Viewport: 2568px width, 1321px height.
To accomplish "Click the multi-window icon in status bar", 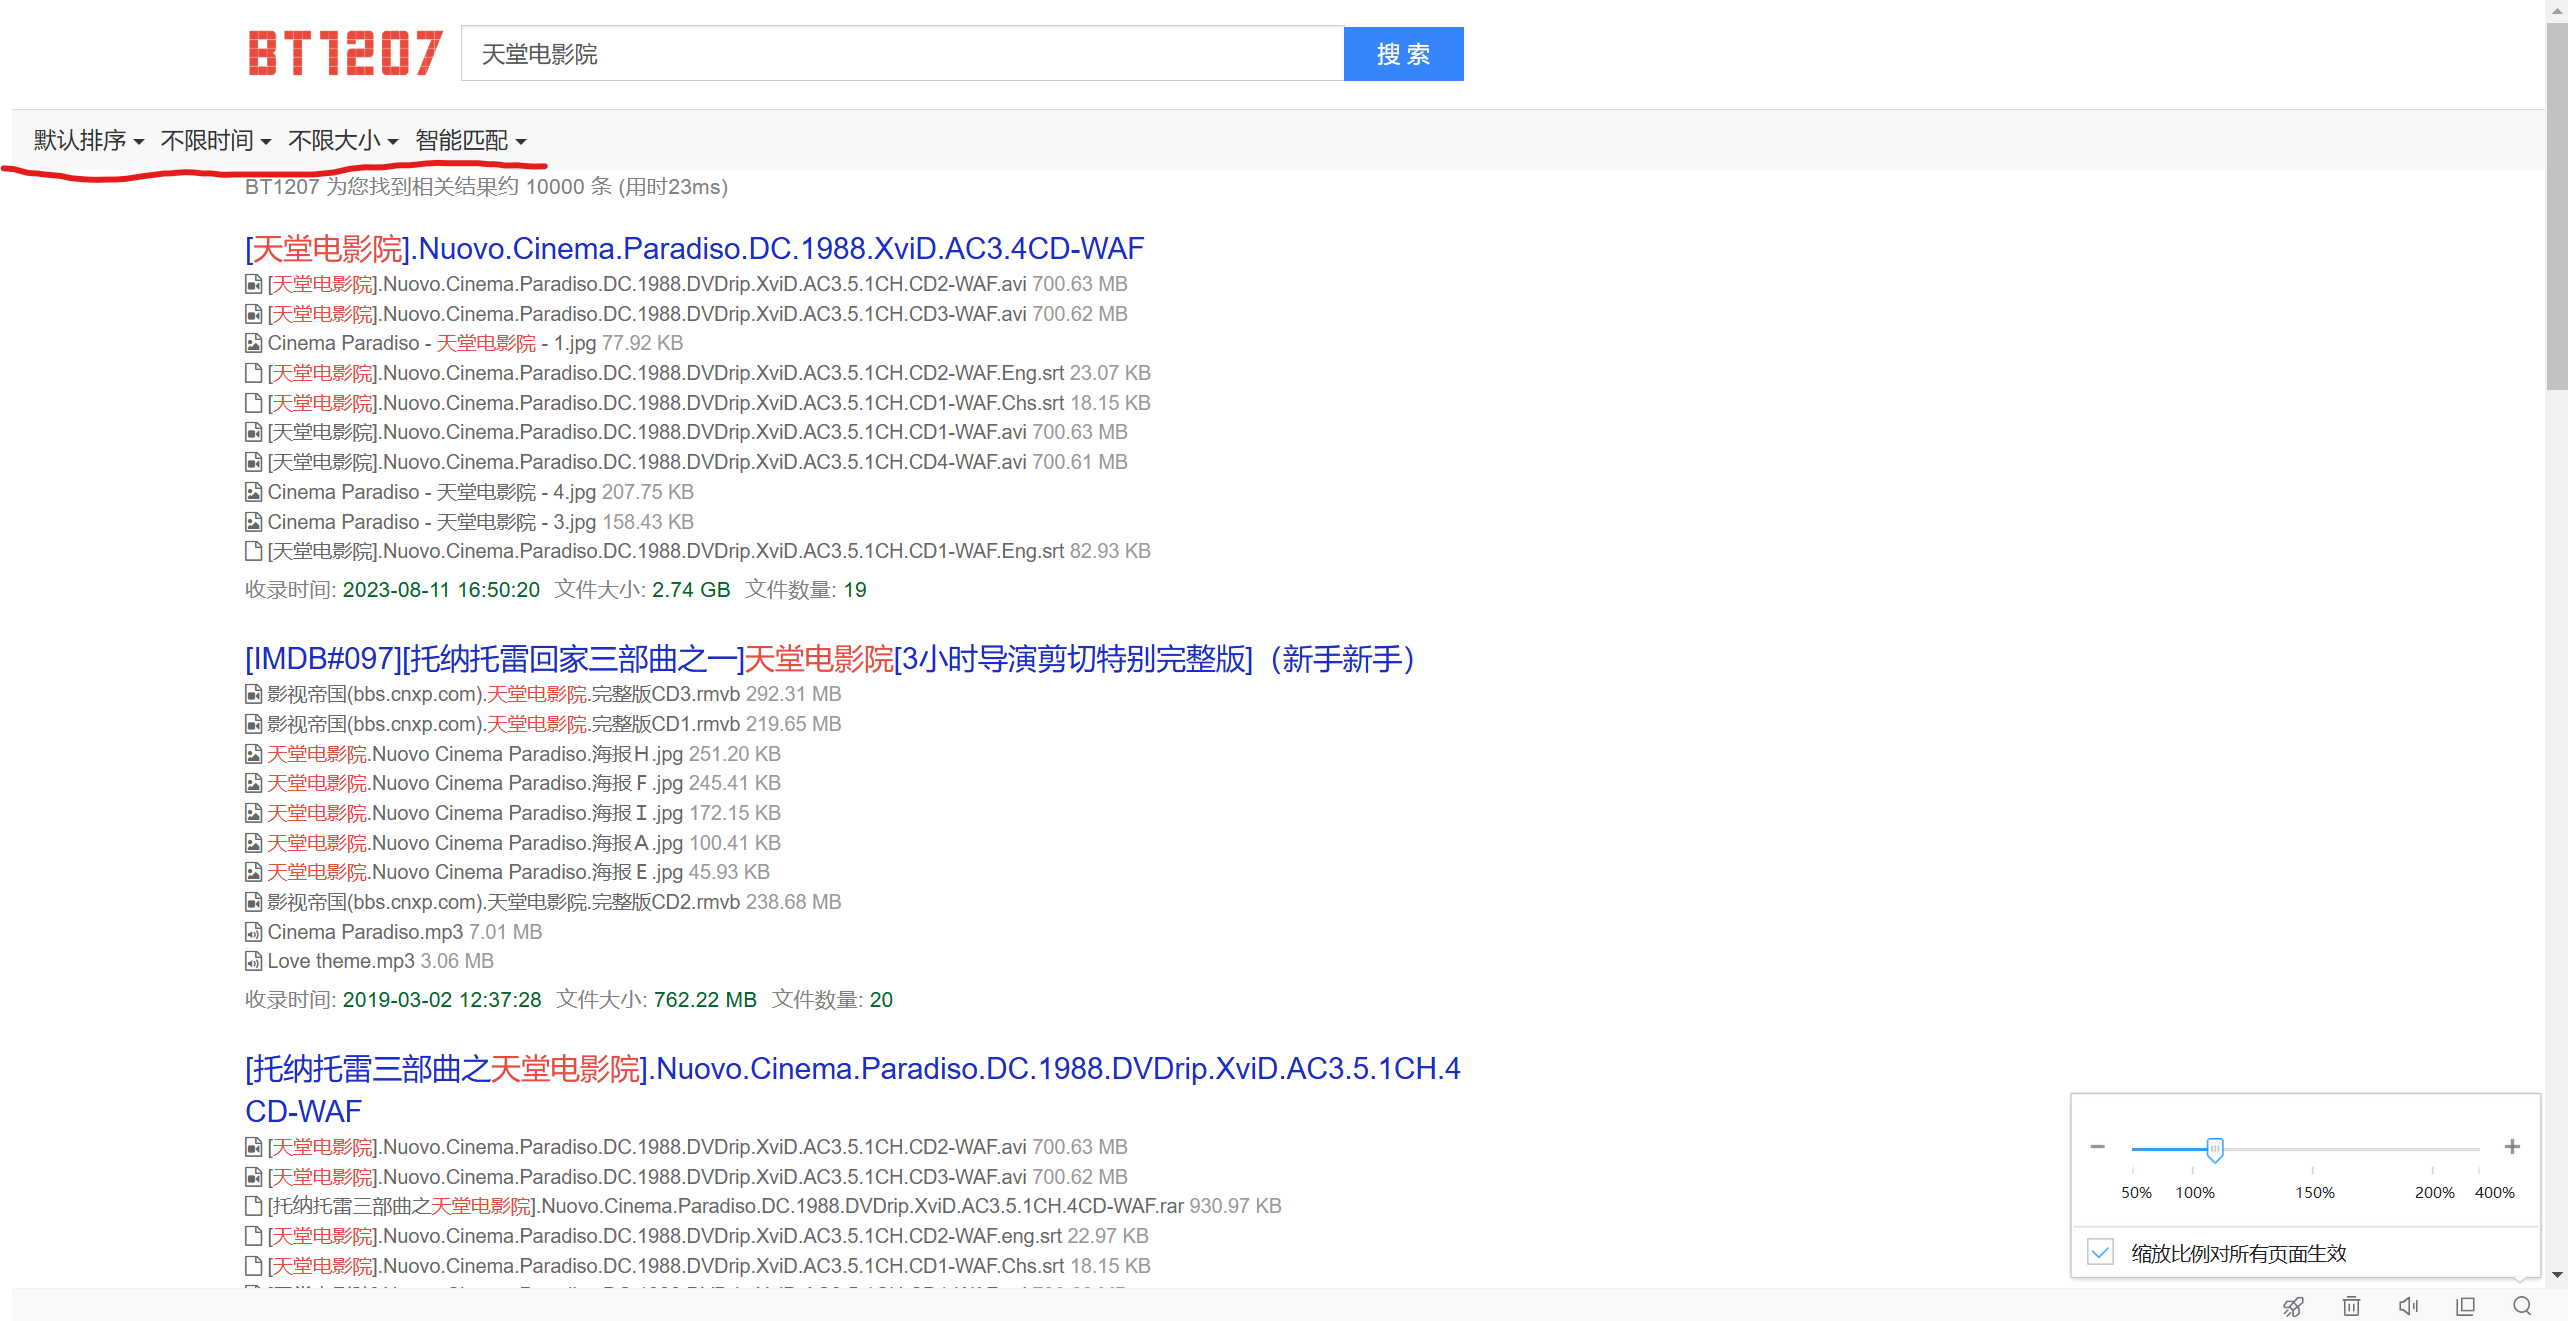I will [2465, 1305].
